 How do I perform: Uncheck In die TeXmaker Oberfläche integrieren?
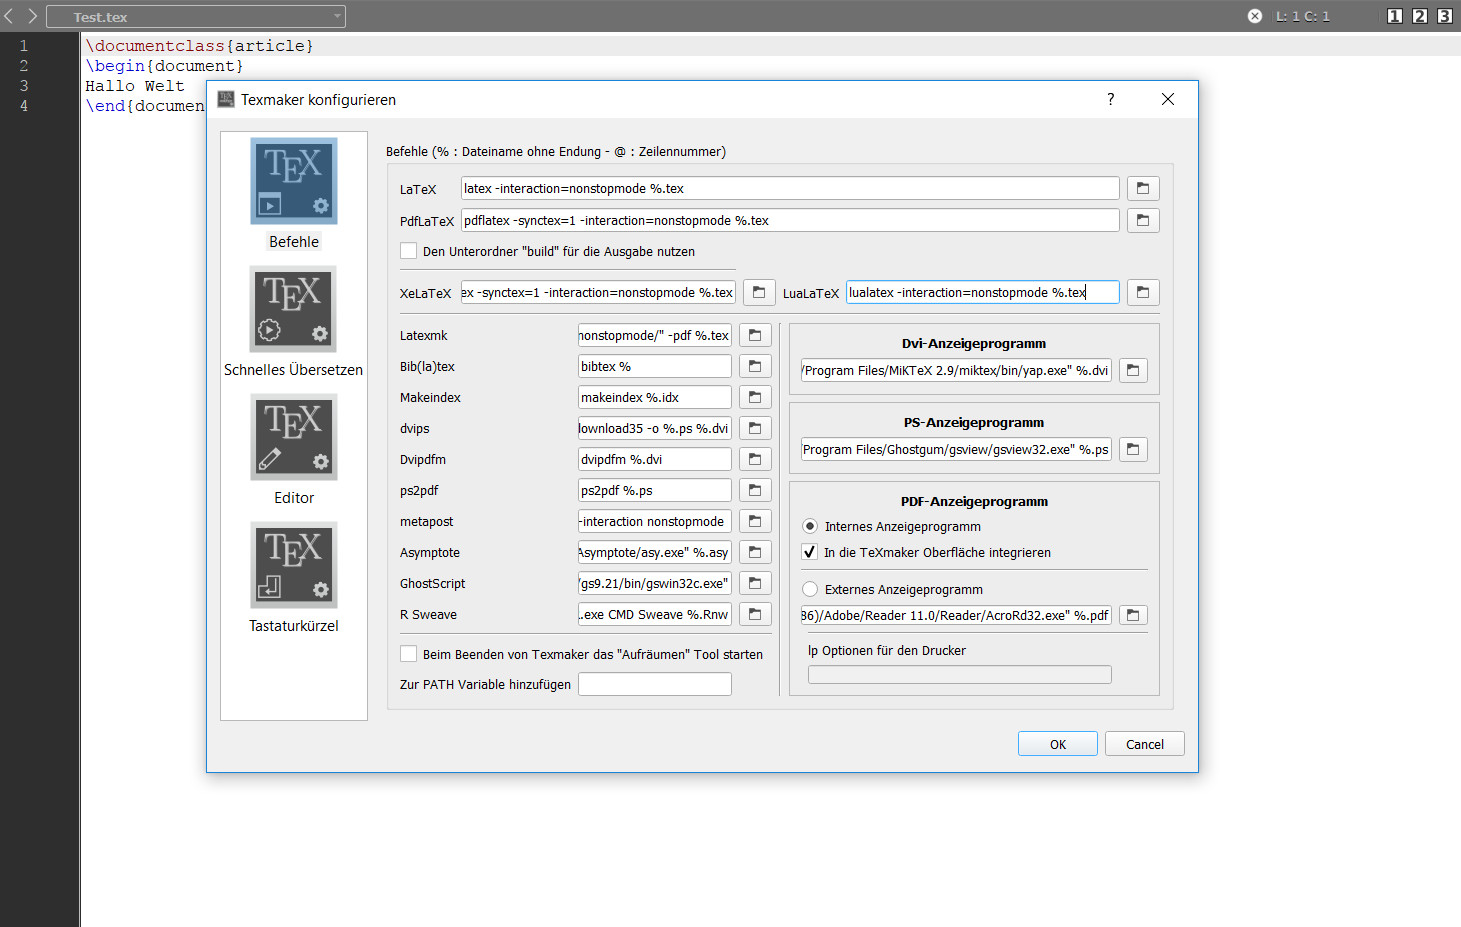[810, 552]
